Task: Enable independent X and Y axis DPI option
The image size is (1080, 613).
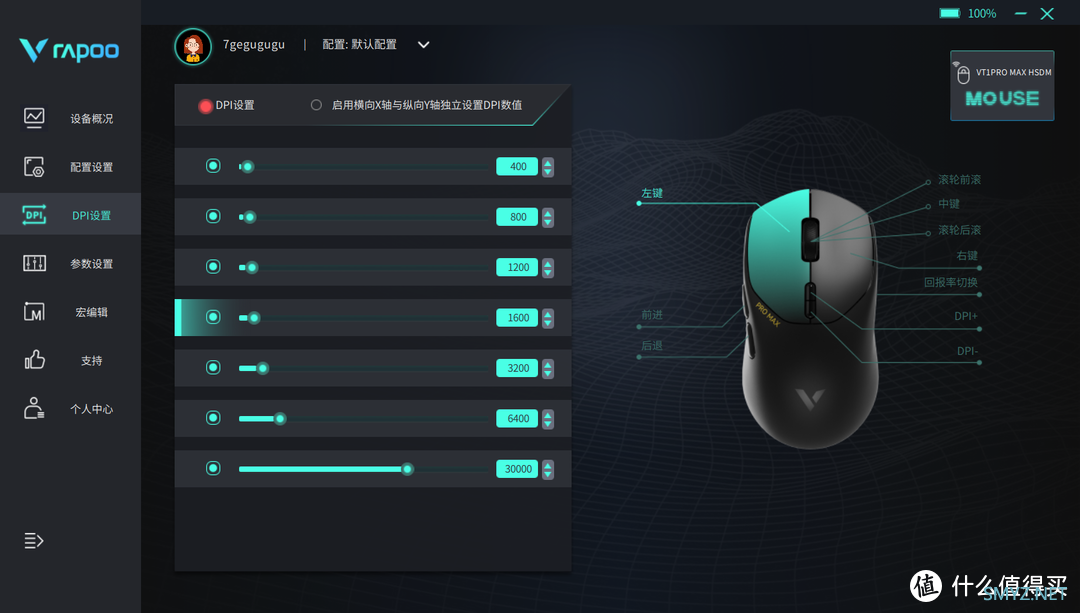Action: click(x=316, y=105)
